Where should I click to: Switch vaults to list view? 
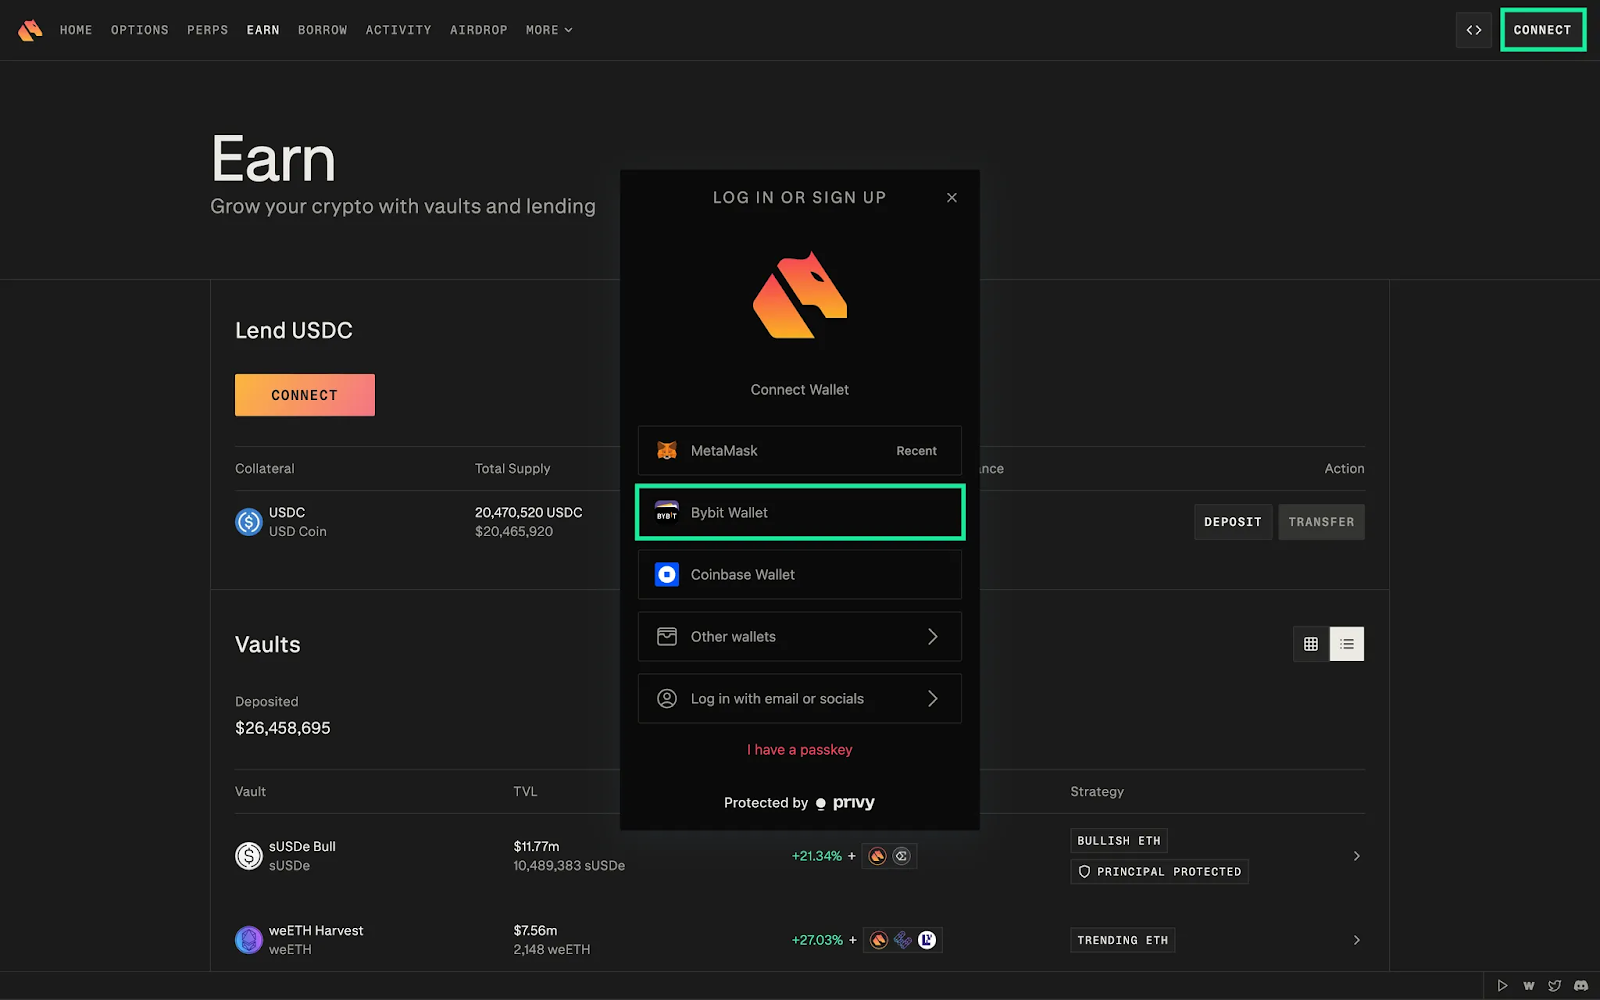coord(1347,644)
